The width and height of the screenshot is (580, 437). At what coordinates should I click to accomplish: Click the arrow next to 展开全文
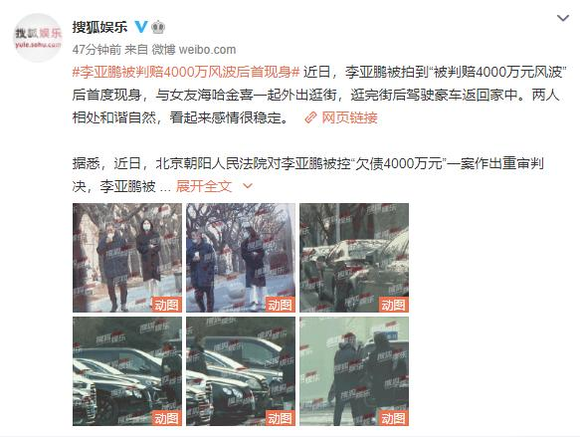point(247,186)
